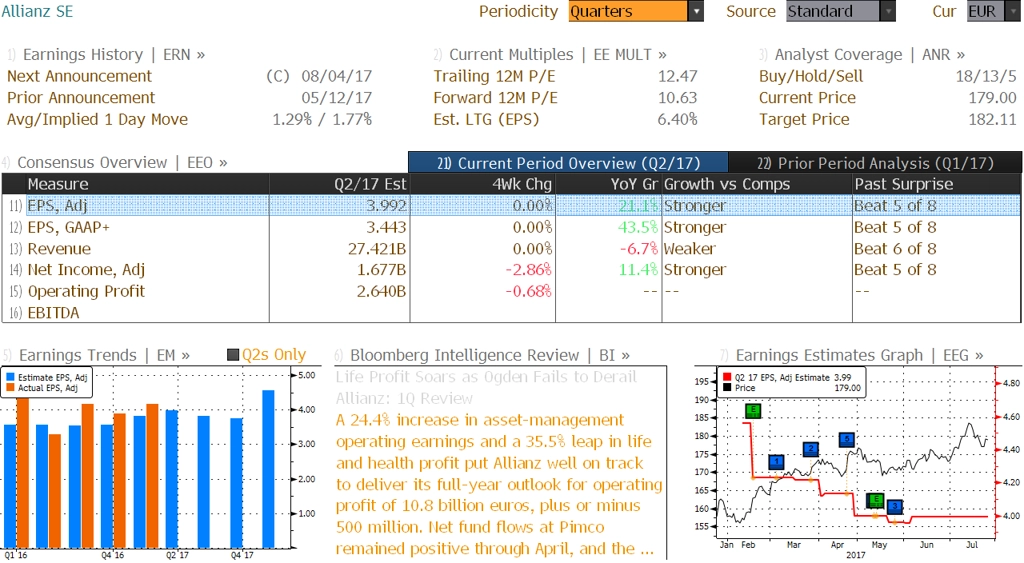Select the Operating Profit measure row
The width and height of the screenshot is (1024, 563).
511,291
